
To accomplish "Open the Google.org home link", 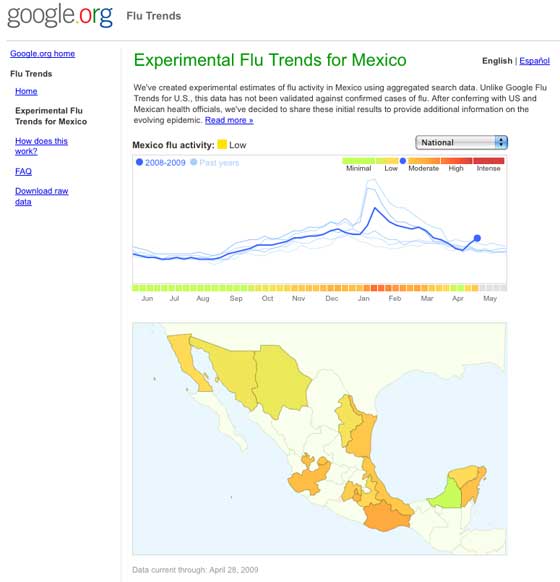I will [42, 53].
